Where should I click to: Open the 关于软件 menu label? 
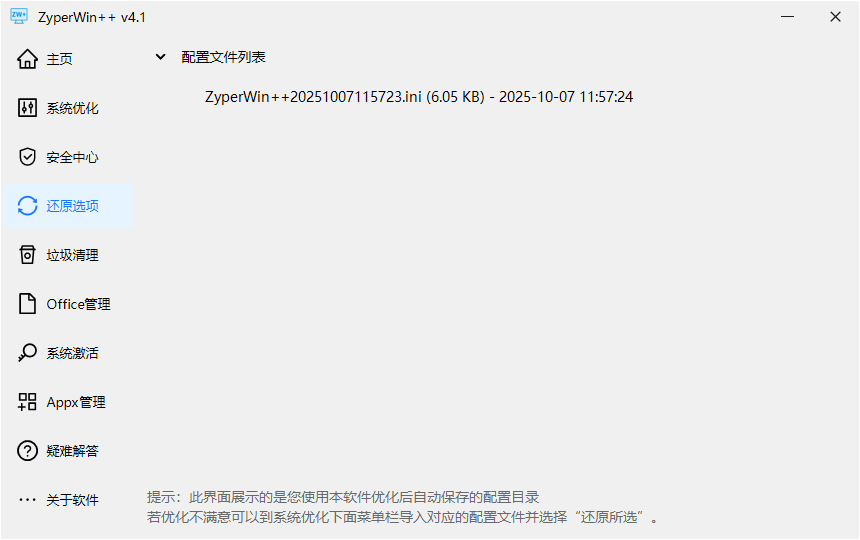(x=72, y=500)
